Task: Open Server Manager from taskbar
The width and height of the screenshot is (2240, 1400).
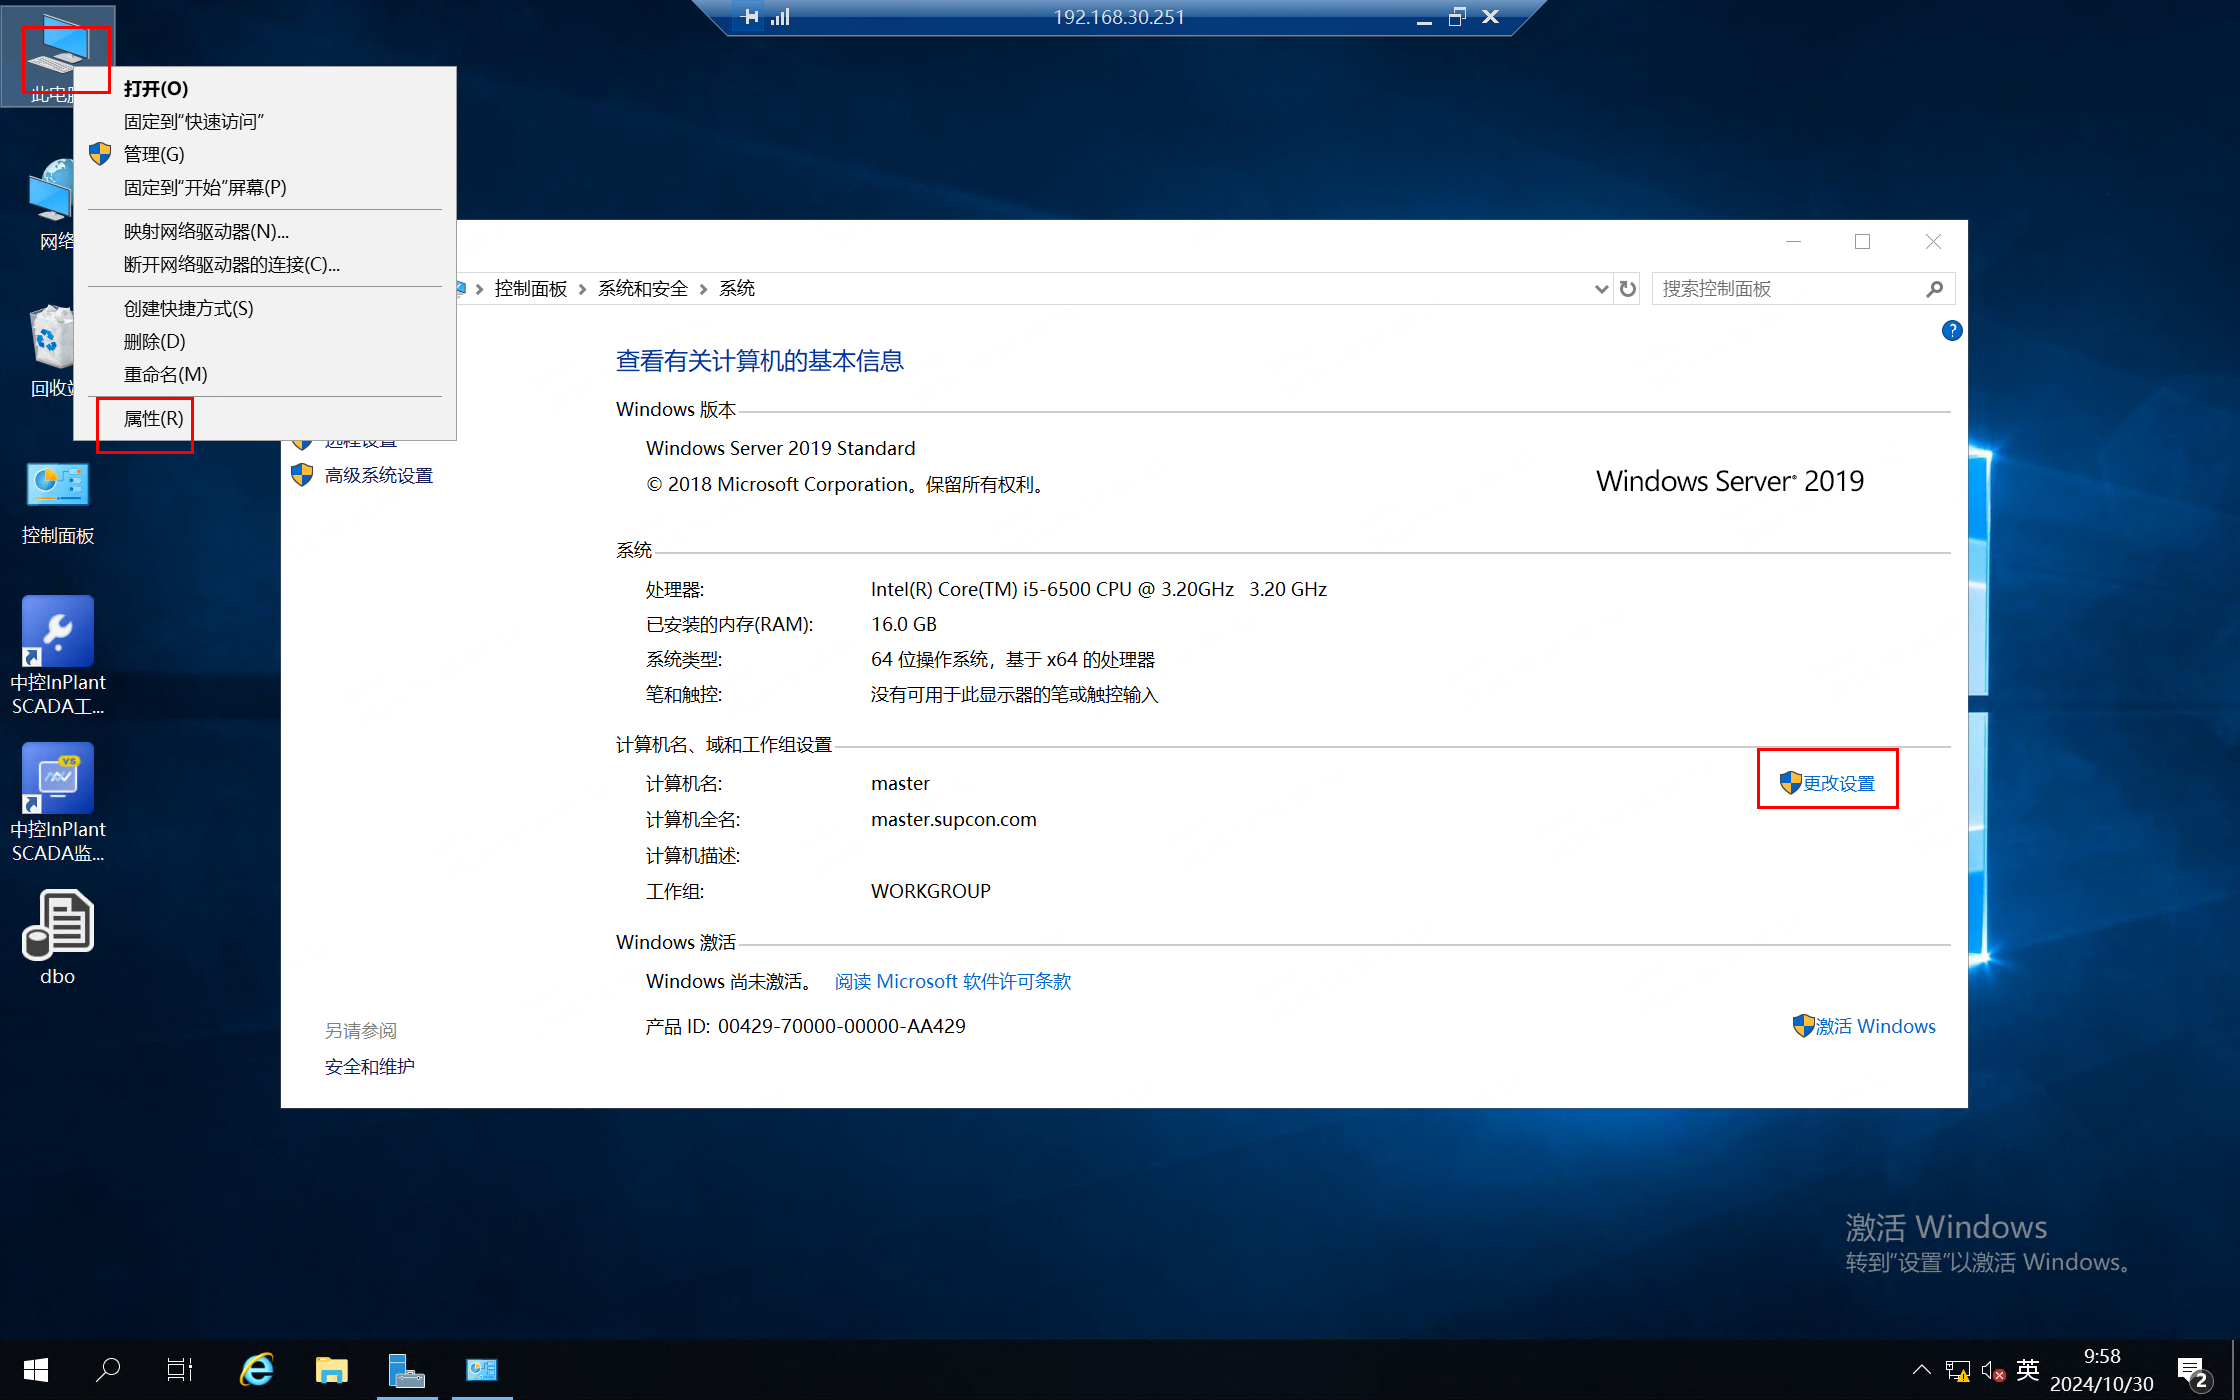Action: click(x=406, y=1369)
